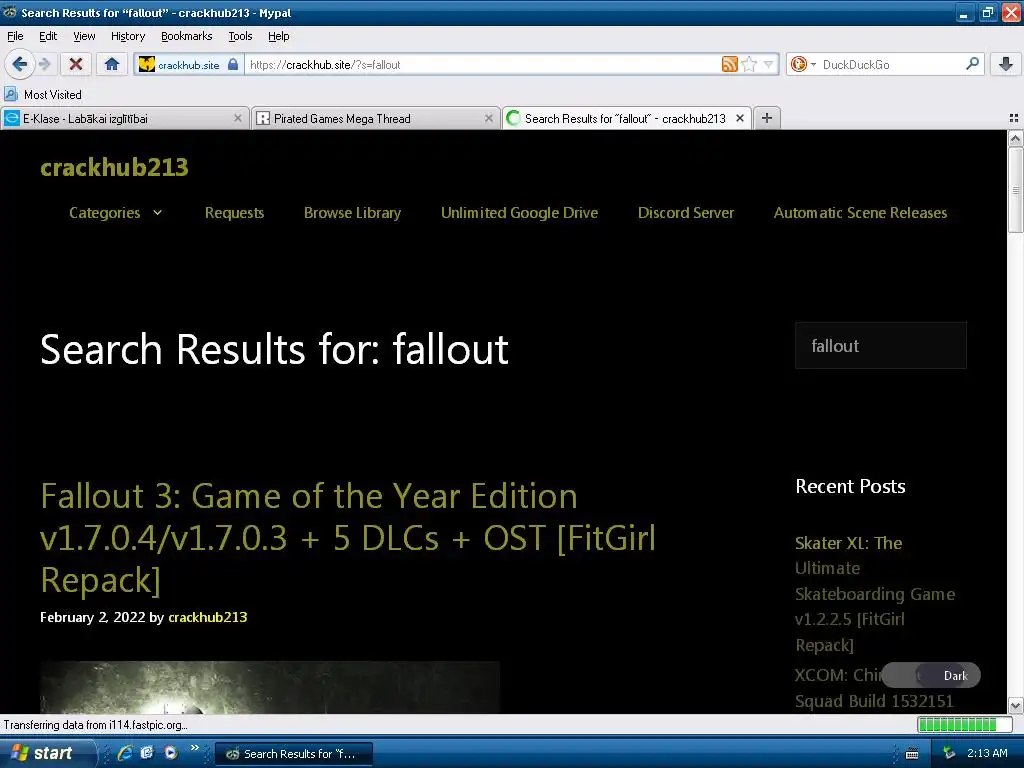This screenshot has width=1024, height=768.
Task: Close the E-Klase tab
Action: (238, 118)
